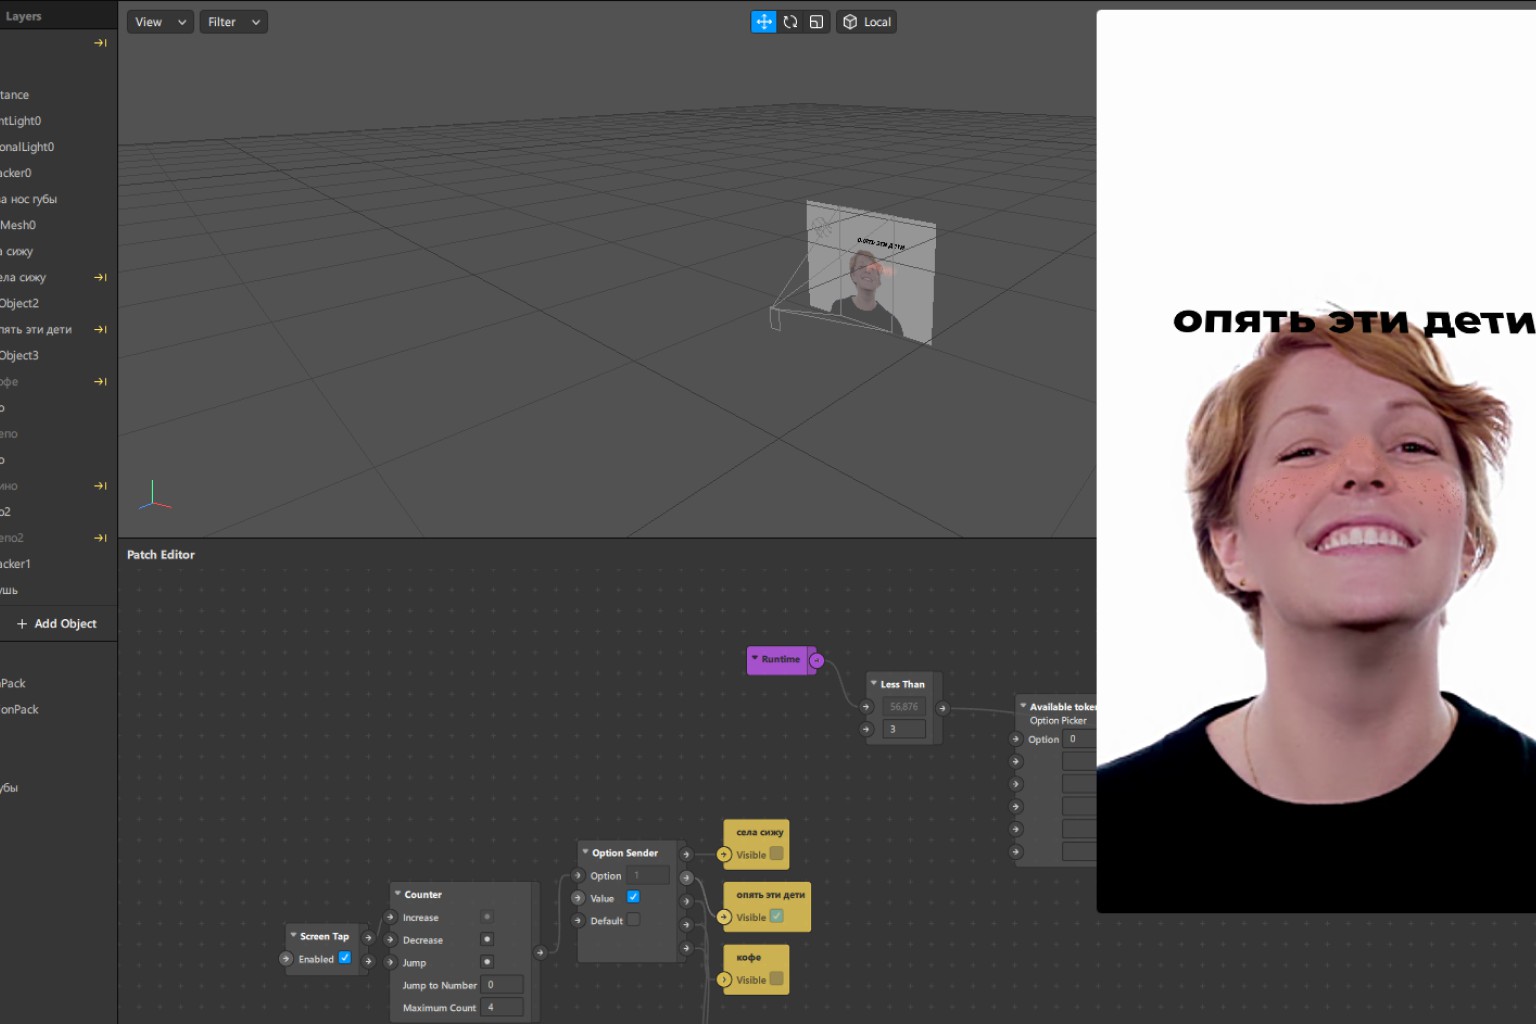This screenshot has height=1024, width=1536.
Task: Click the Runtime patch output port
Action: click(817, 660)
